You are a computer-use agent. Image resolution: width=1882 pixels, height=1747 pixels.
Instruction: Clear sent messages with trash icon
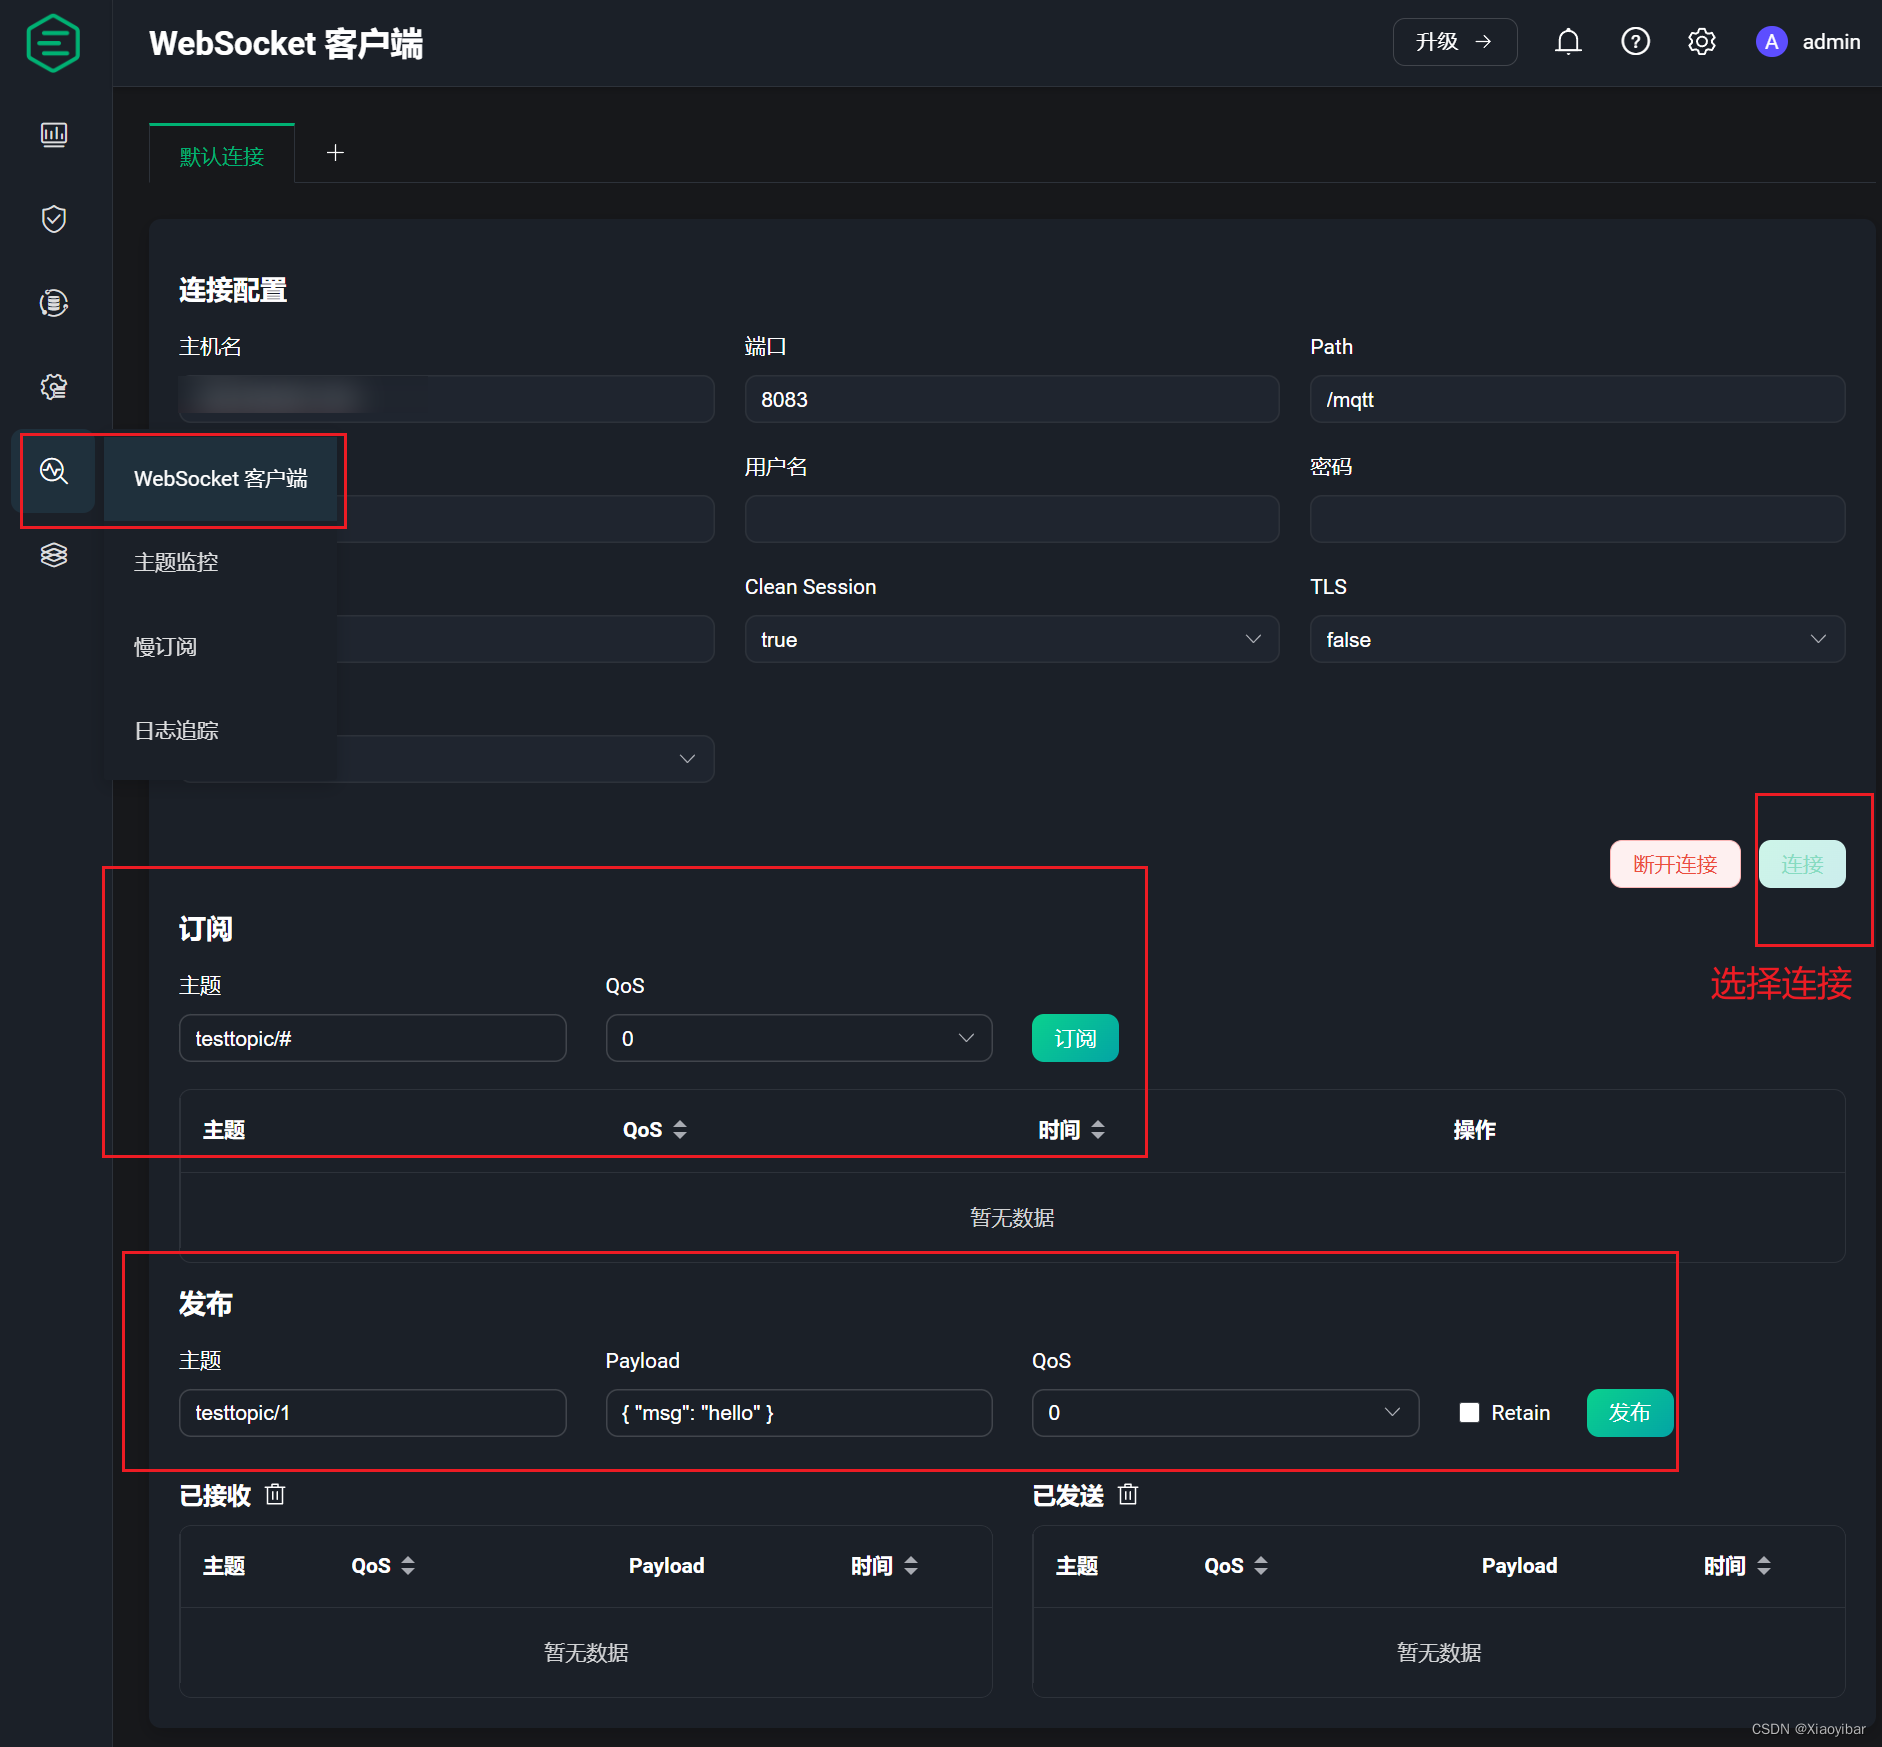pos(1128,1494)
